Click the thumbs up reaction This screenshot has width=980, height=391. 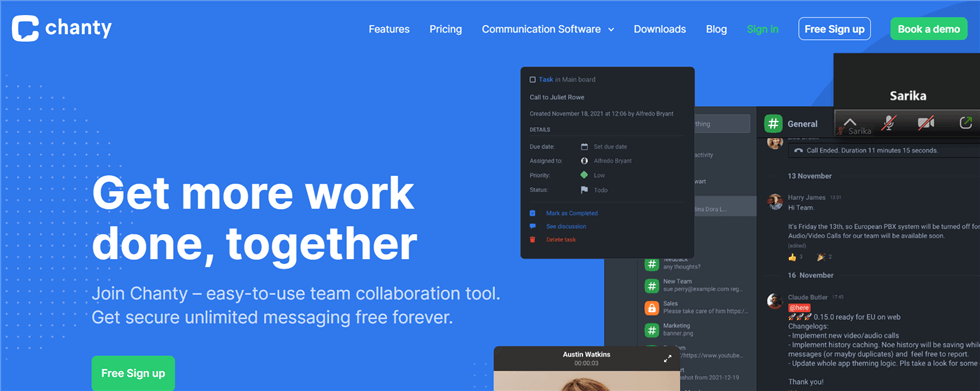tap(792, 257)
